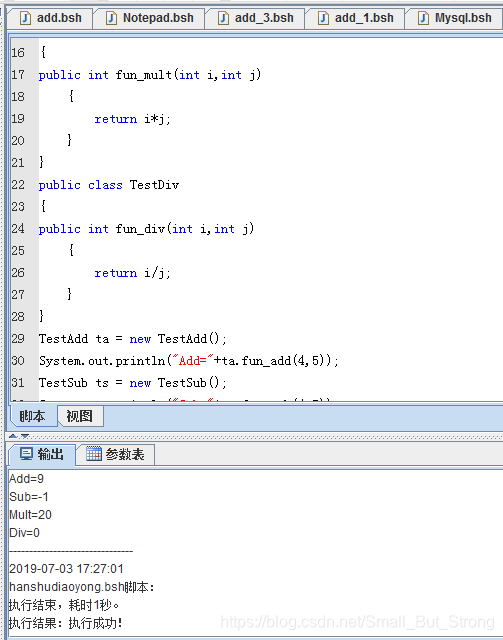Click the hanshudiaoyong.bsh脚本 output line

click(x=82, y=587)
